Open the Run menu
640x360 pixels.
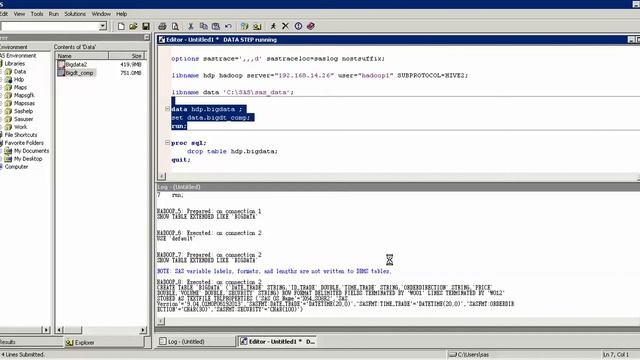[53, 14]
